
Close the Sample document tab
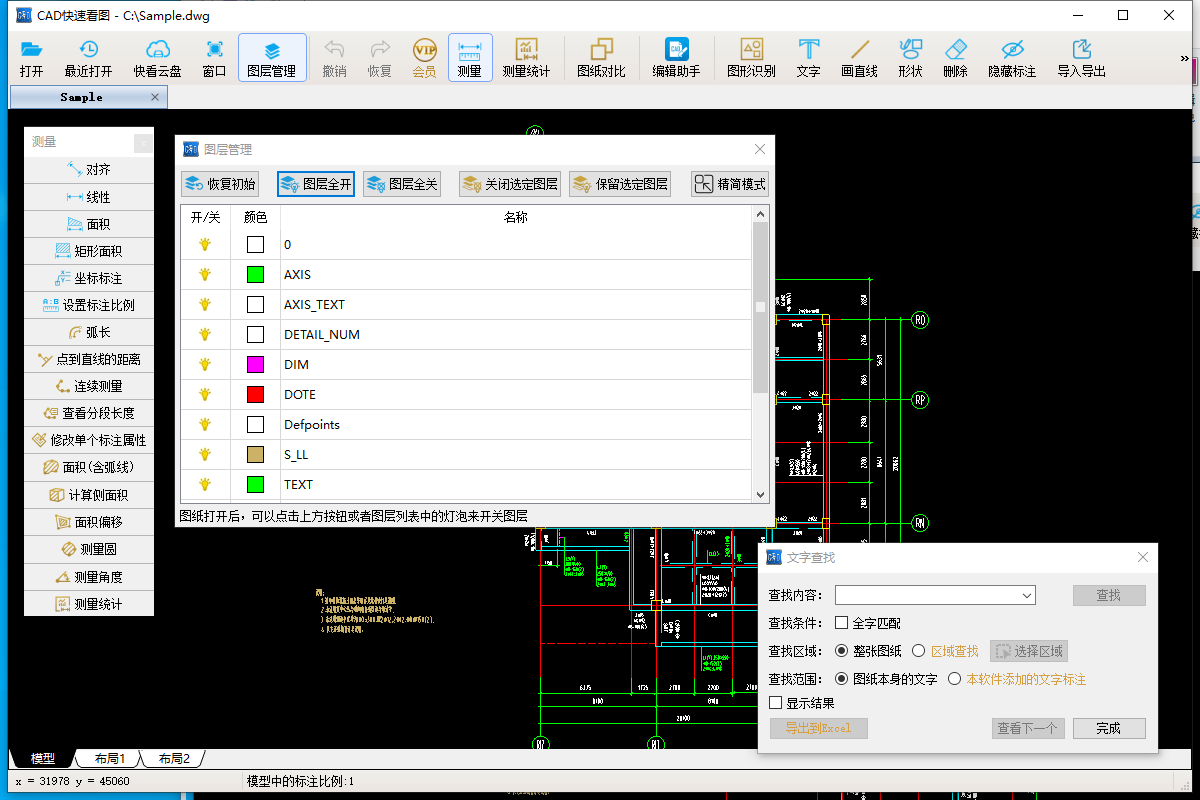pyautogui.click(x=155, y=97)
